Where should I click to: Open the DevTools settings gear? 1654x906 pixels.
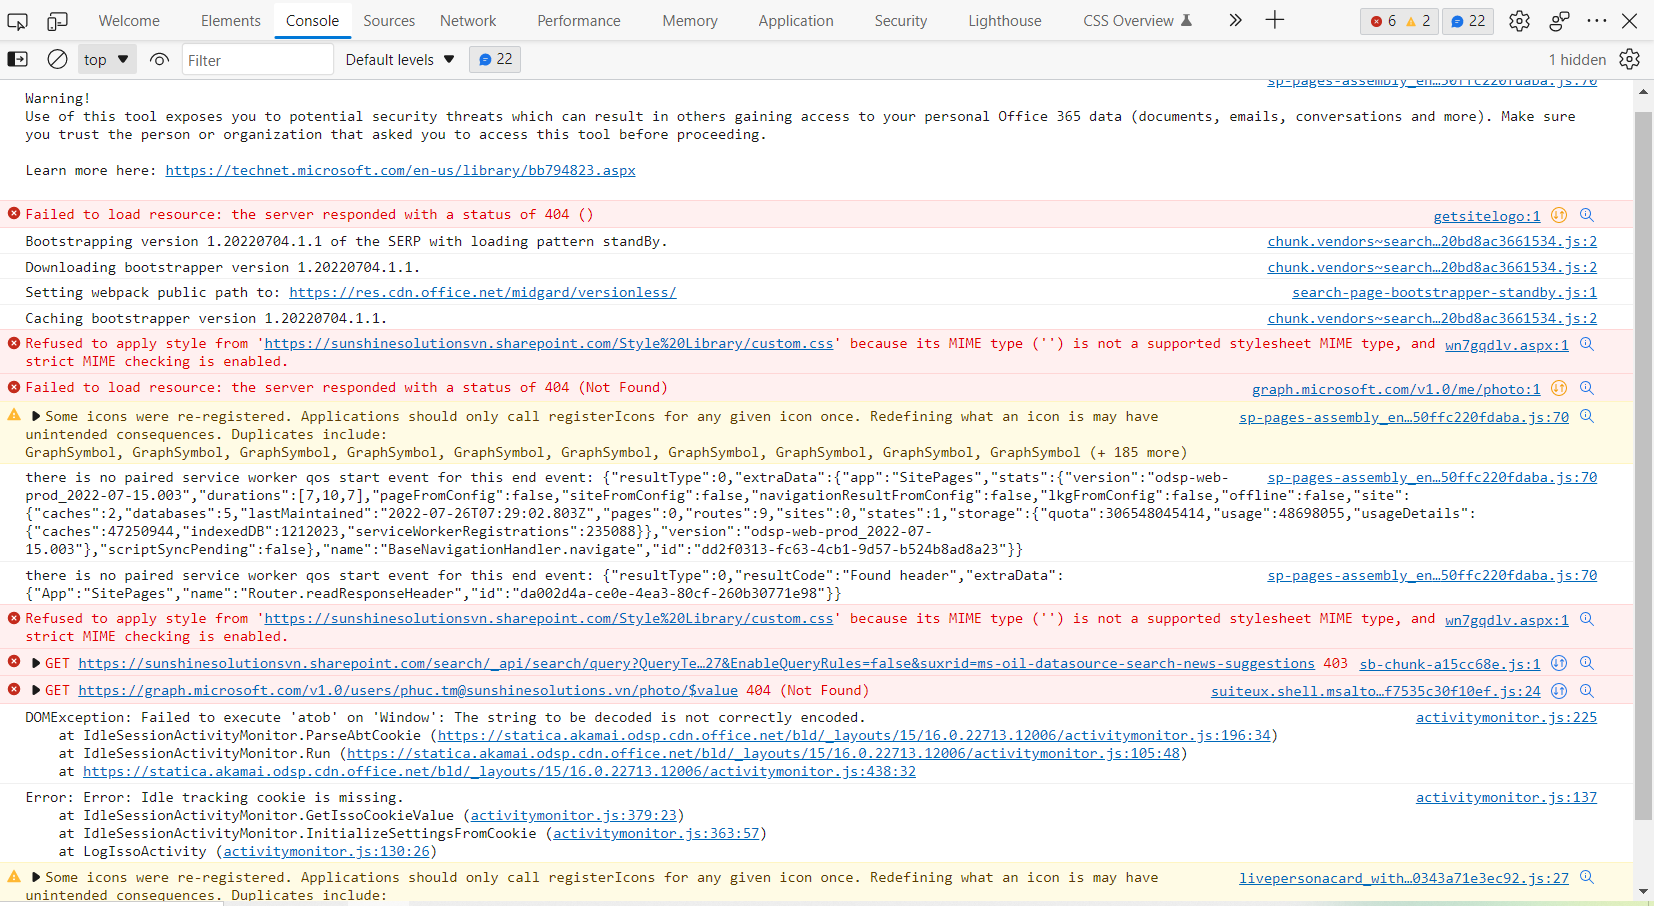1520,20
